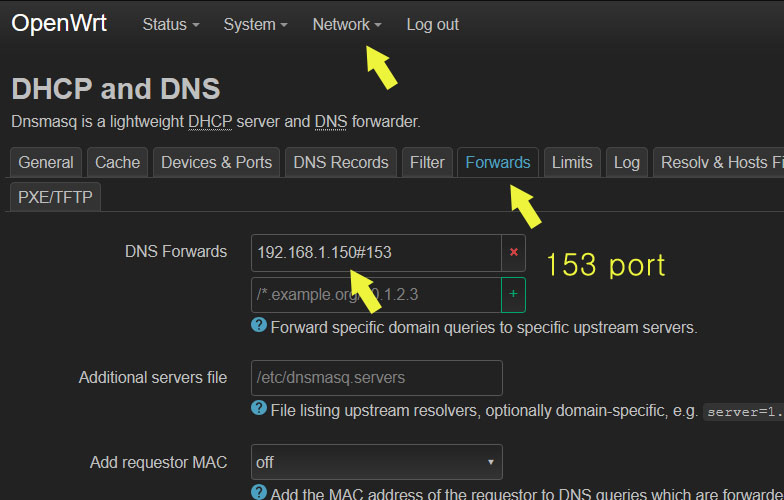Switch to the Filter tab

pos(427,162)
